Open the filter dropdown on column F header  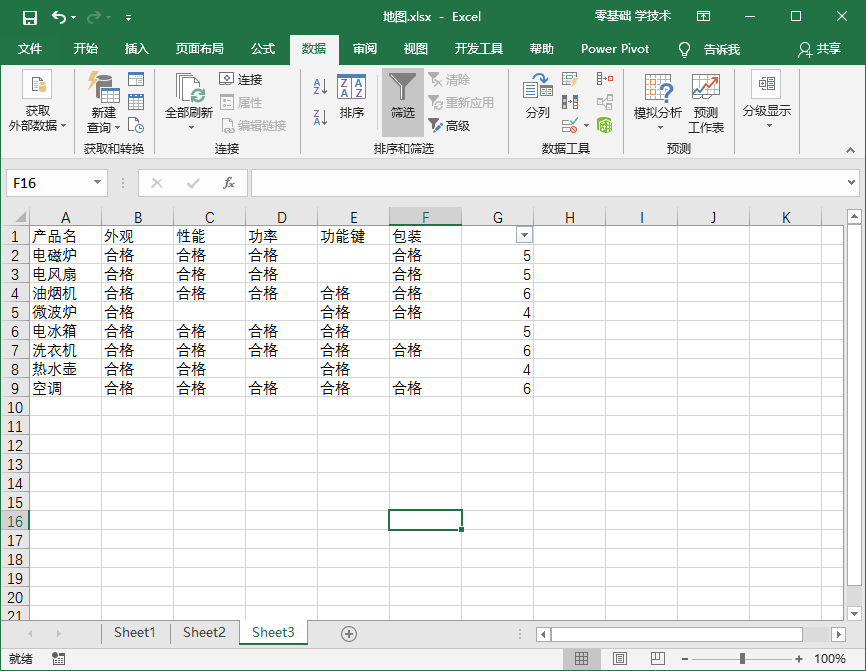(x=524, y=234)
